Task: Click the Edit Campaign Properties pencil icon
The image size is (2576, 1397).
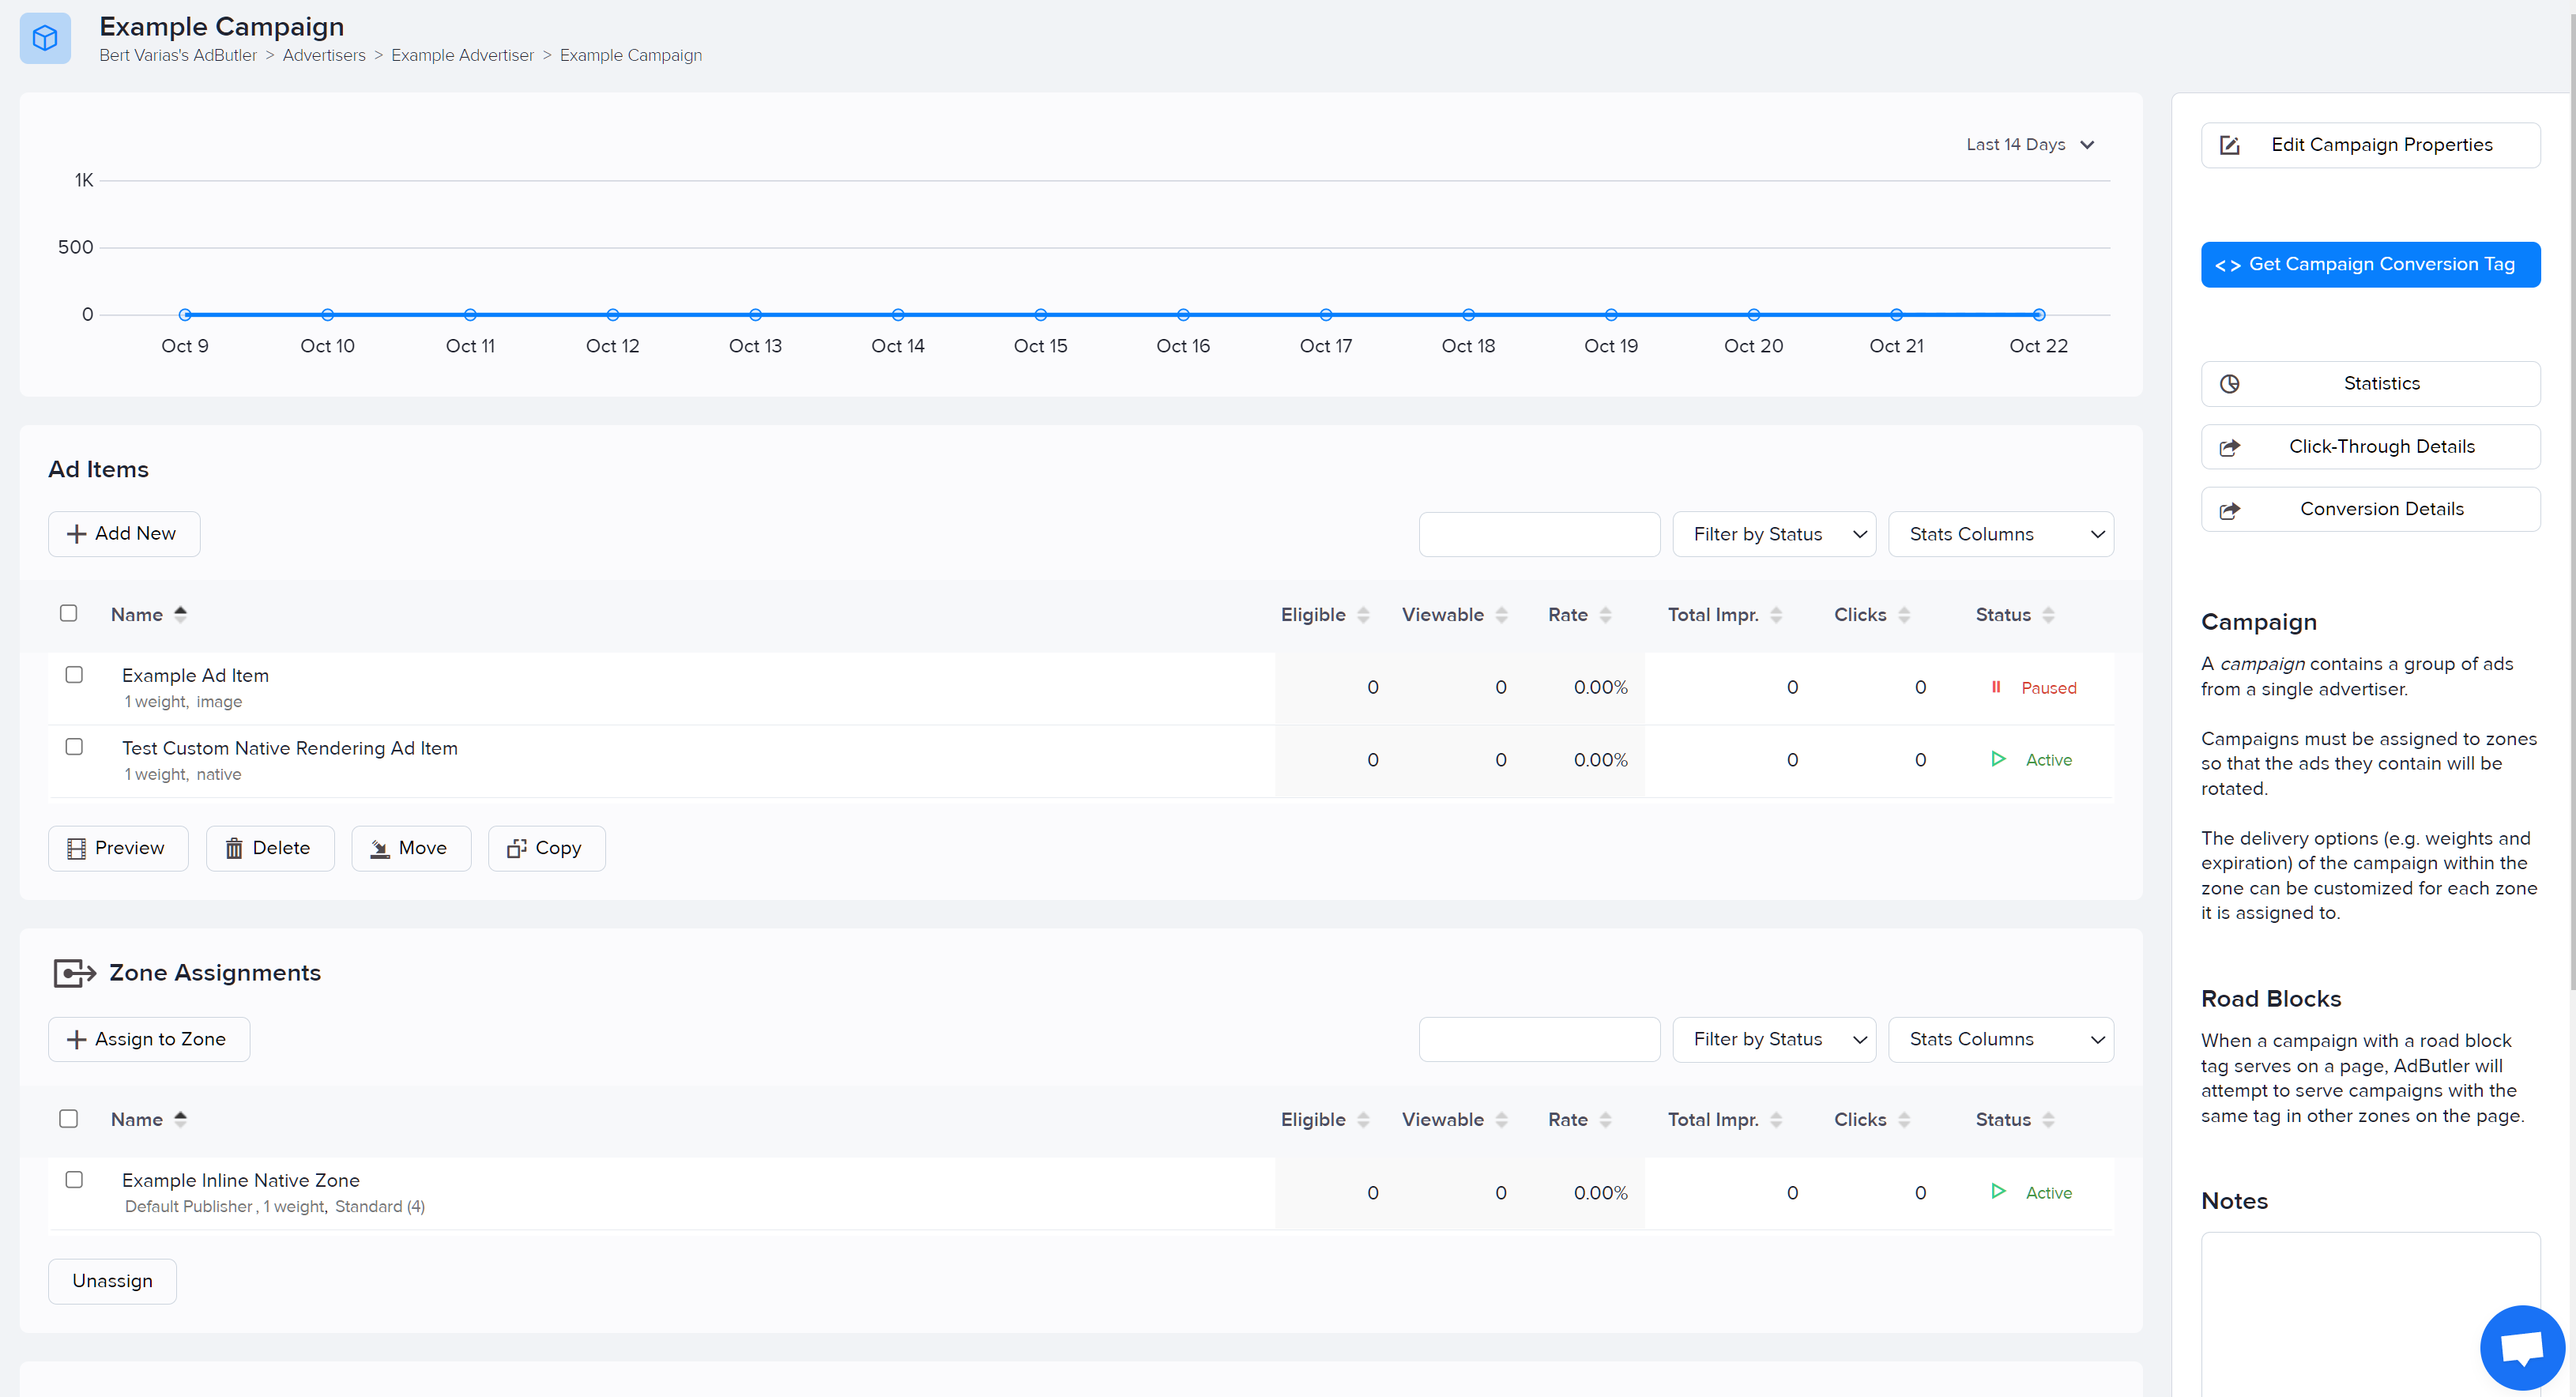Action: [x=2229, y=145]
